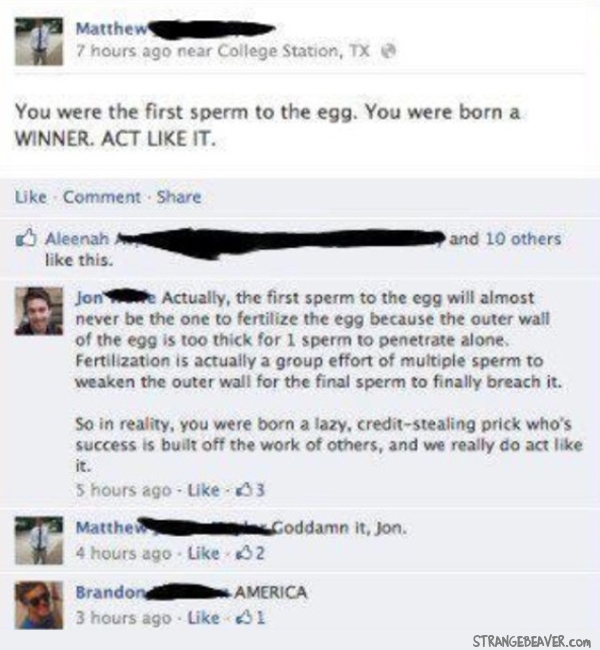Click the thumbs-up icon next to Aleenah
Image resolution: width=600 pixels, height=650 pixels.
27,238
